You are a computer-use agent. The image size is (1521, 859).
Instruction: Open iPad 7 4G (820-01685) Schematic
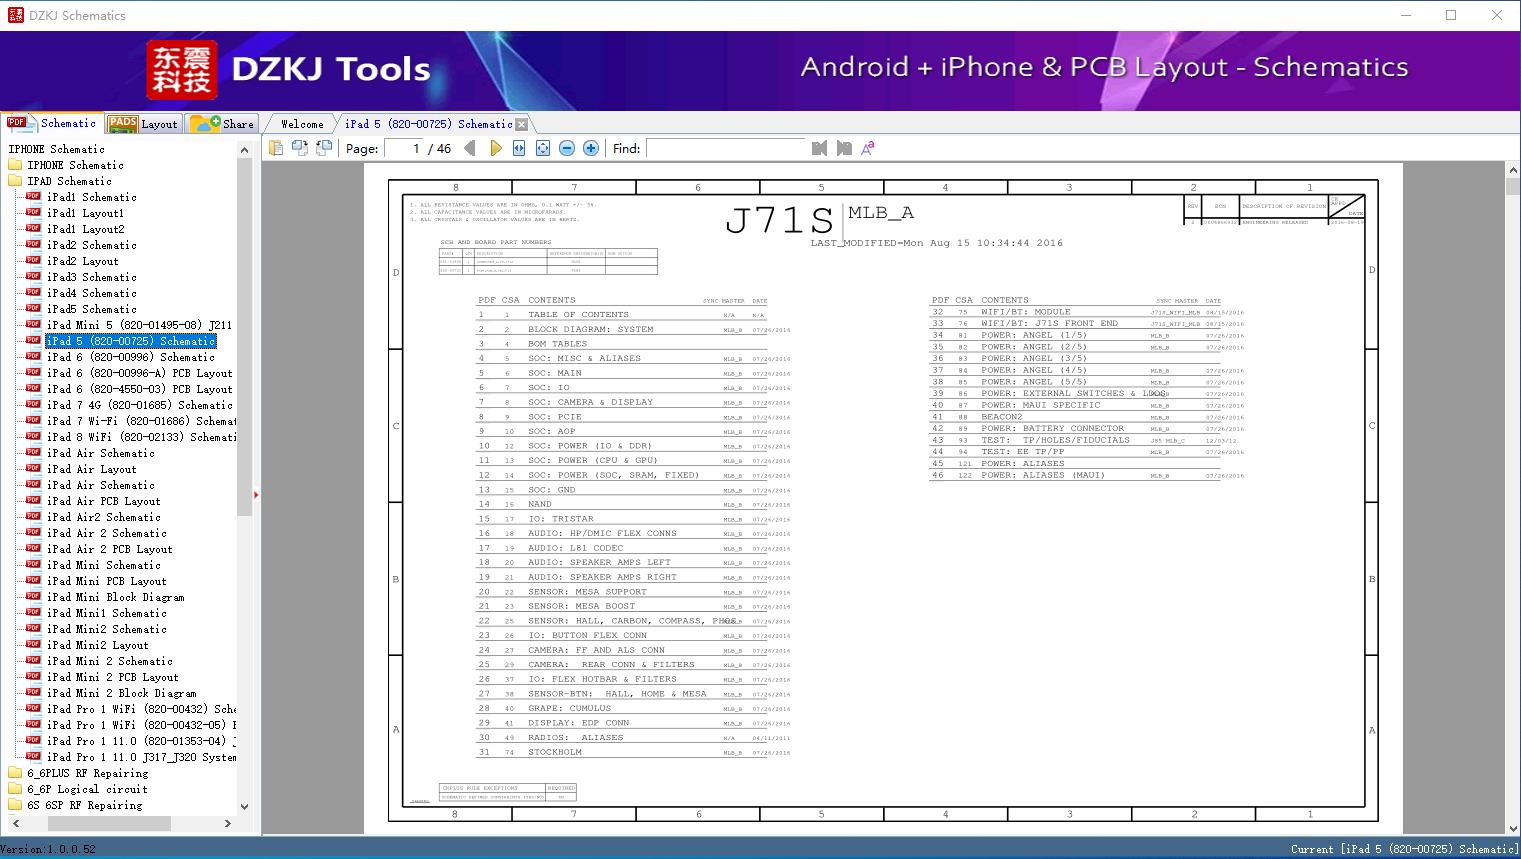coord(140,405)
